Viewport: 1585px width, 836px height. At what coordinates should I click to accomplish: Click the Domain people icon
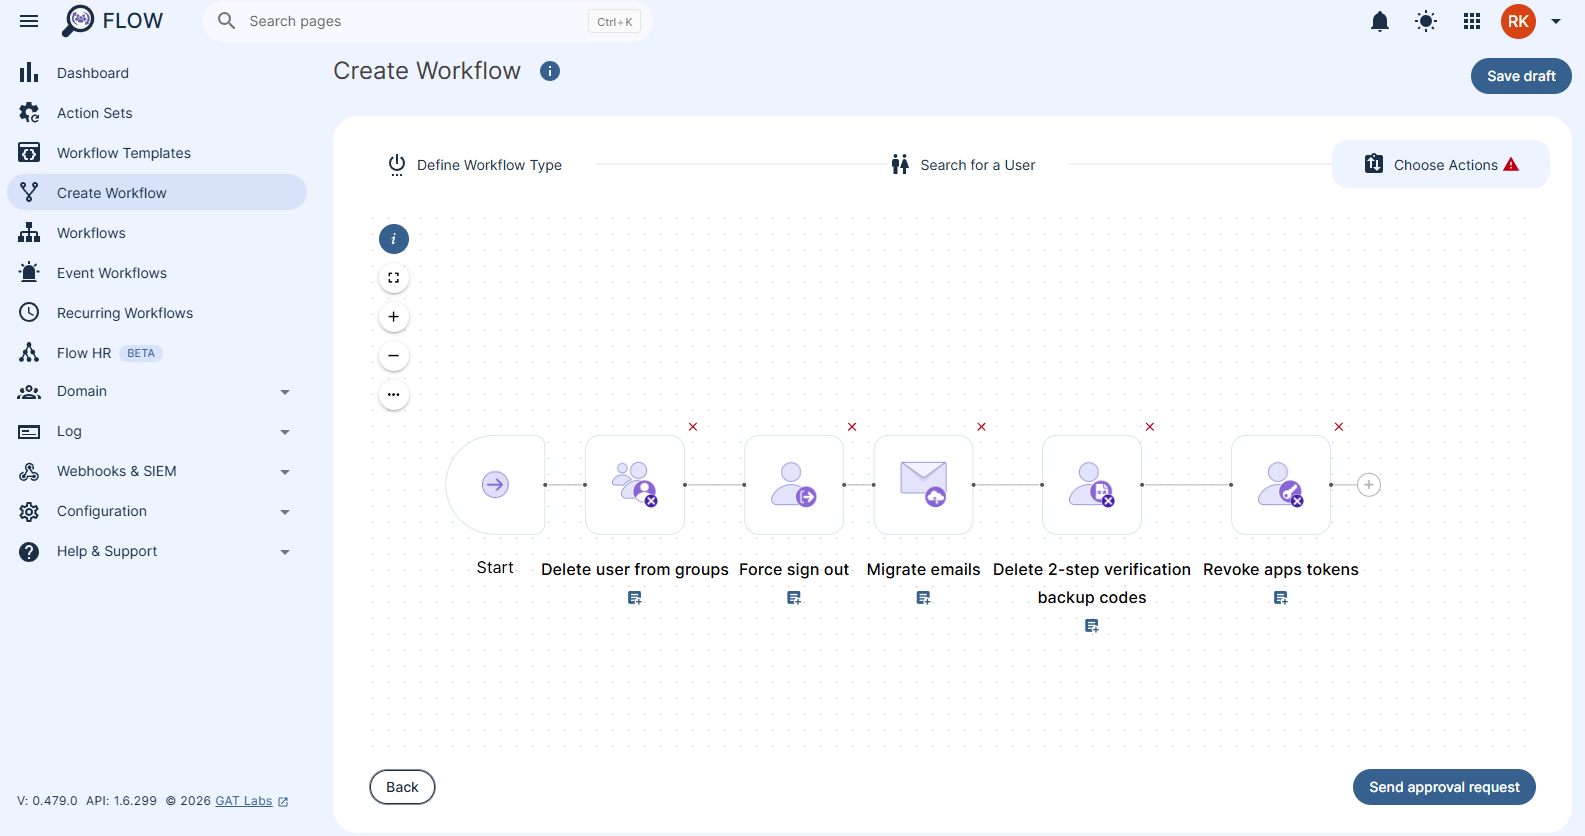pos(29,392)
